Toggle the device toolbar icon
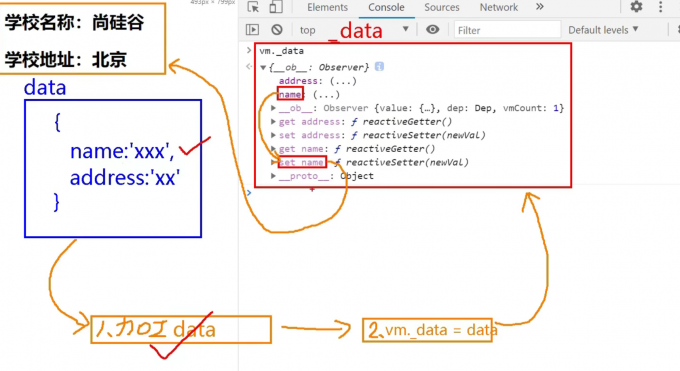The height and width of the screenshot is (371, 680). pos(276,7)
